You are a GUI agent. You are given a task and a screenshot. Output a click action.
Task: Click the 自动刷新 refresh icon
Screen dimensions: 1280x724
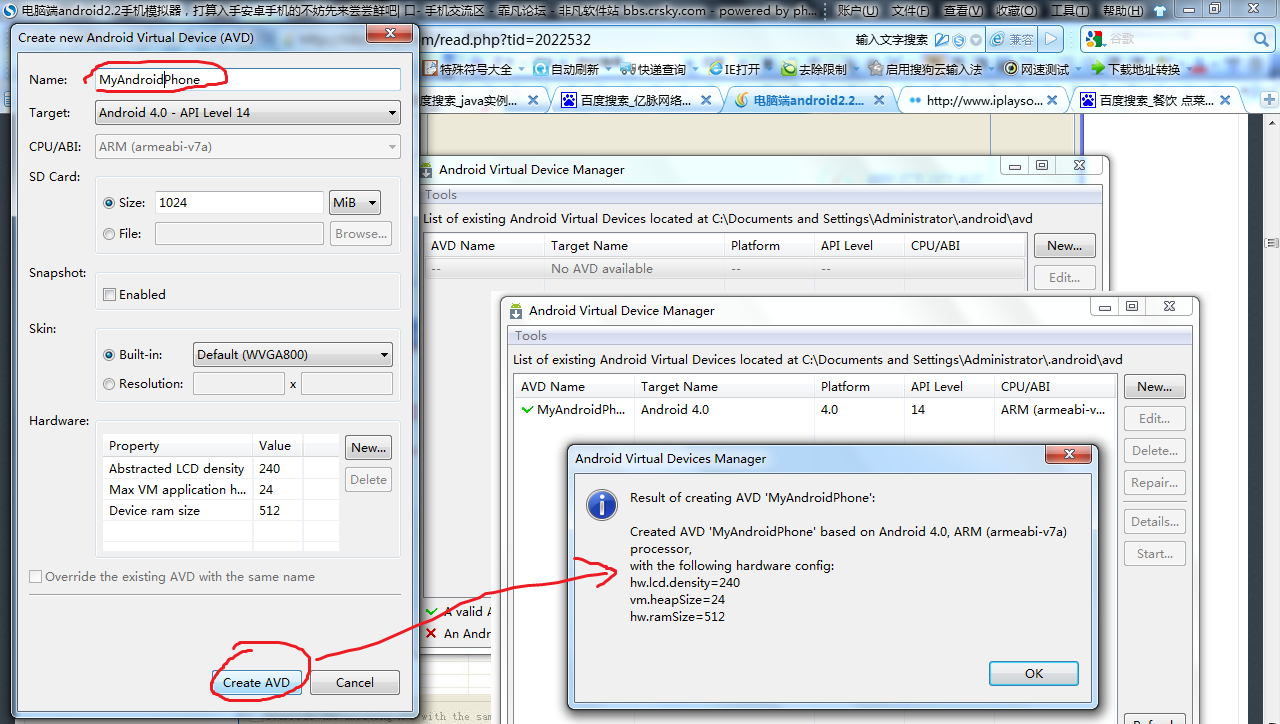click(x=540, y=69)
